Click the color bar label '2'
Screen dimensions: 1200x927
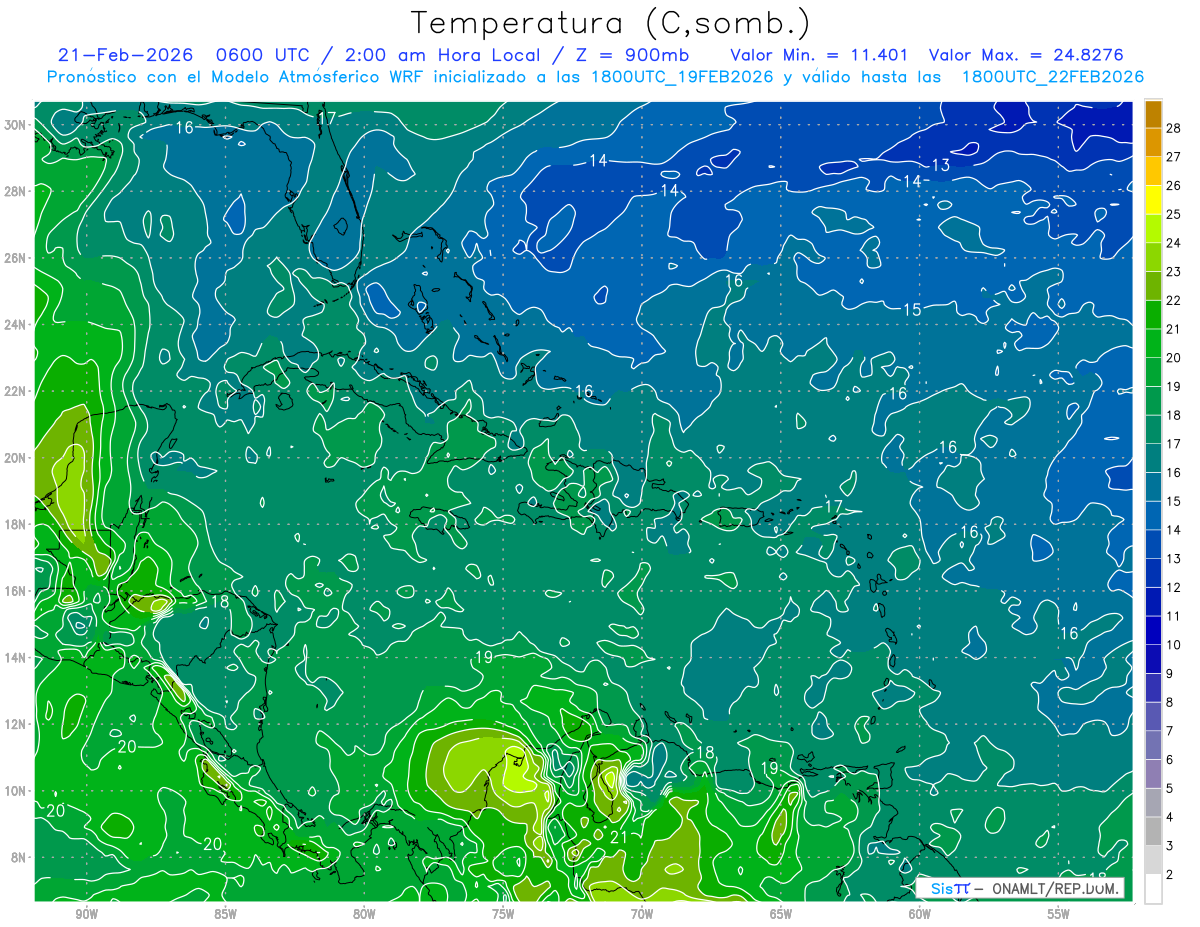(1170, 875)
